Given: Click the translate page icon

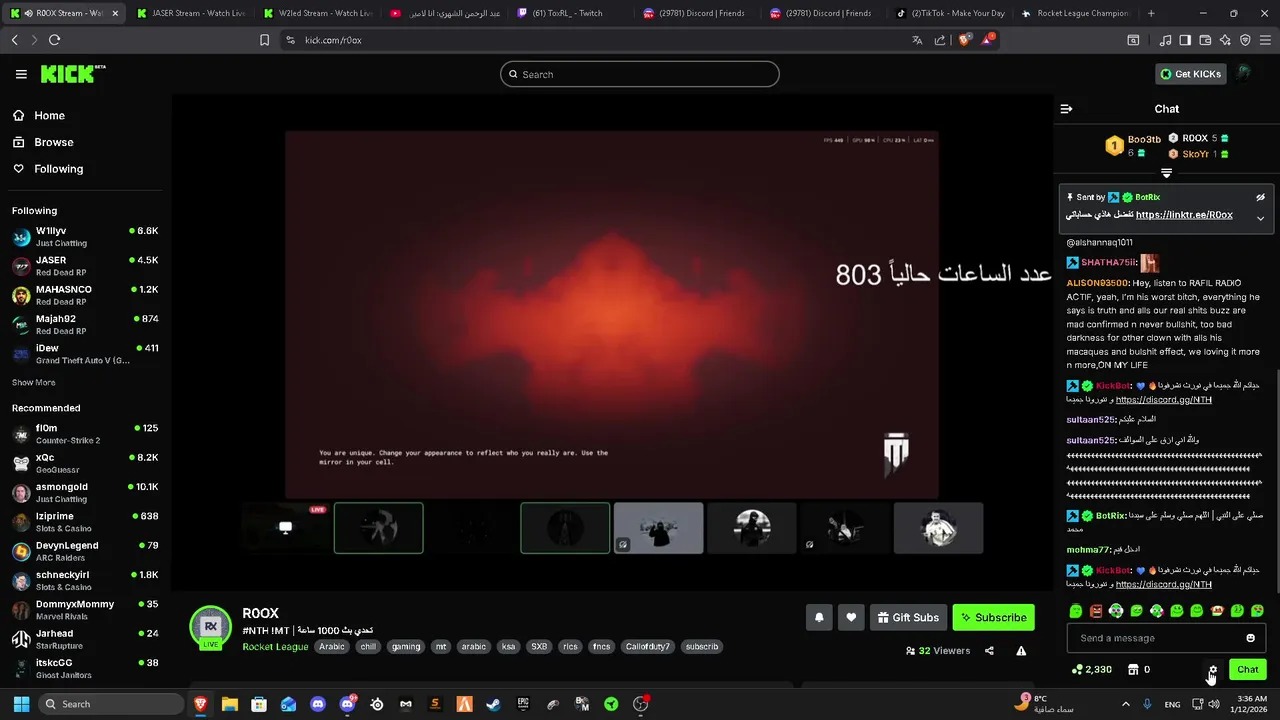Looking at the screenshot, I should coord(917,40).
